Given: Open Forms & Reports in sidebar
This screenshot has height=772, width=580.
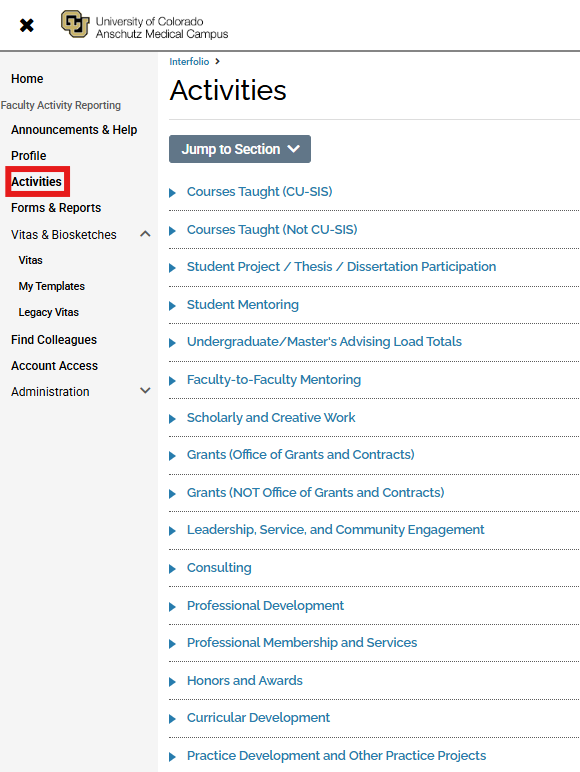Looking at the screenshot, I should pos(56,208).
